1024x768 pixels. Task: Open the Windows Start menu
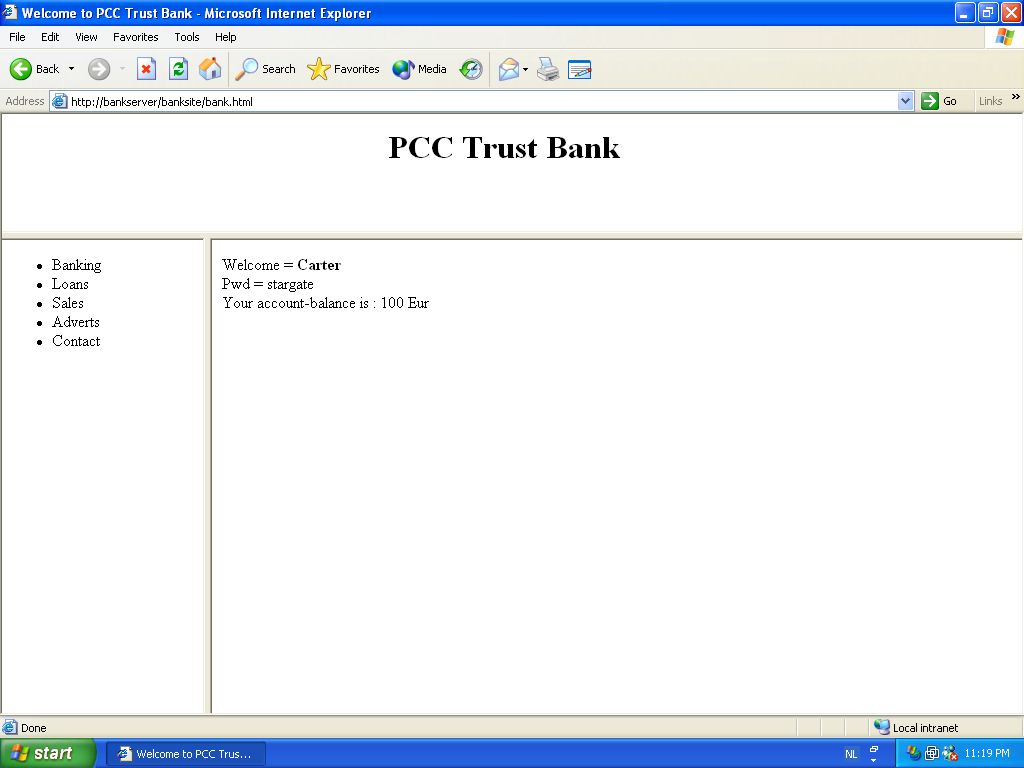[47, 753]
